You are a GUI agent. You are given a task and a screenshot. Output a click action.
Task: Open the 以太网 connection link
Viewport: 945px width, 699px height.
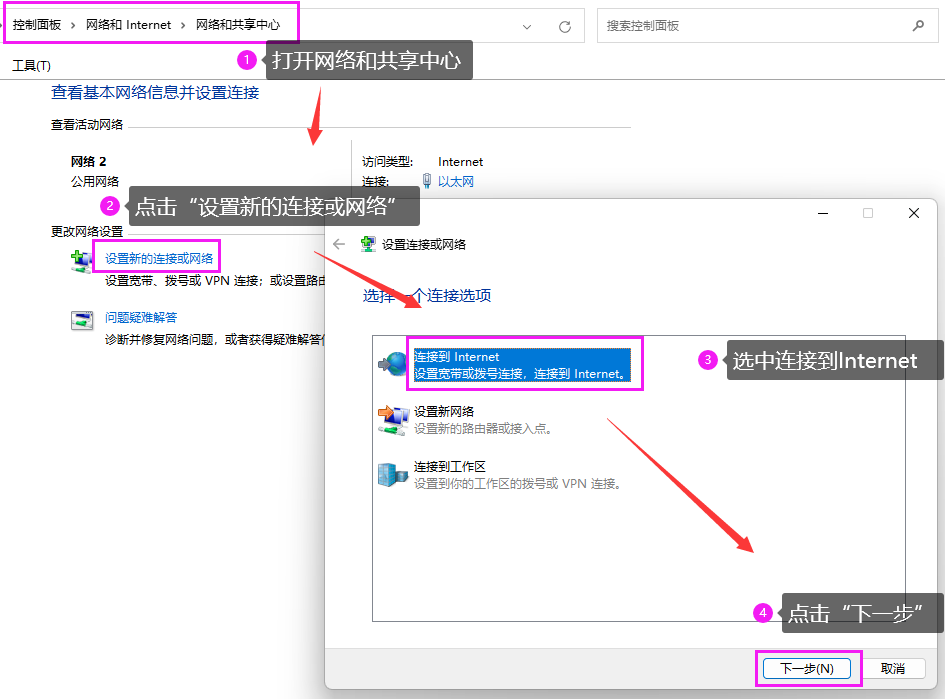click(456, 181)
